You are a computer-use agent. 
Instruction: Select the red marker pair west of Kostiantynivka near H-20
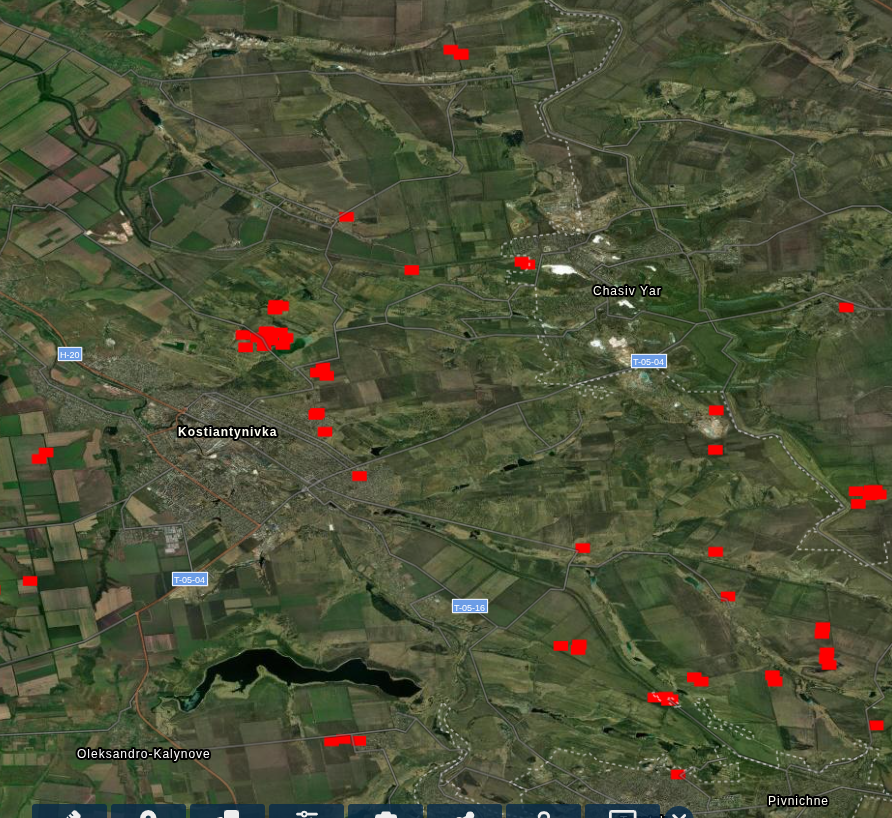click(x=43, y=456)
